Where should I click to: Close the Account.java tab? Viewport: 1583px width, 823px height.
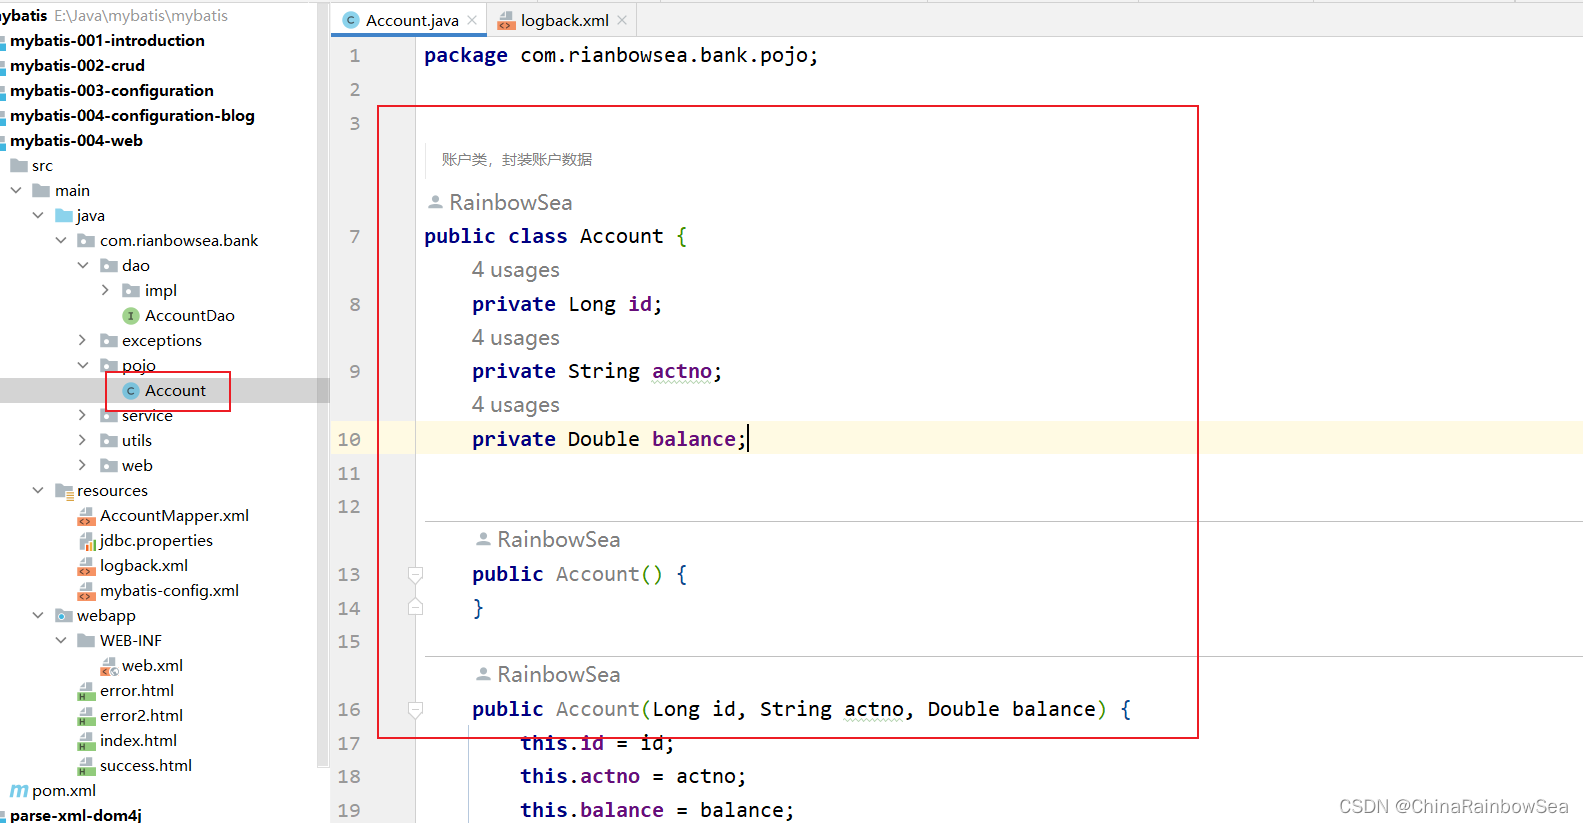pyautogui.click(x=472, y=20)
